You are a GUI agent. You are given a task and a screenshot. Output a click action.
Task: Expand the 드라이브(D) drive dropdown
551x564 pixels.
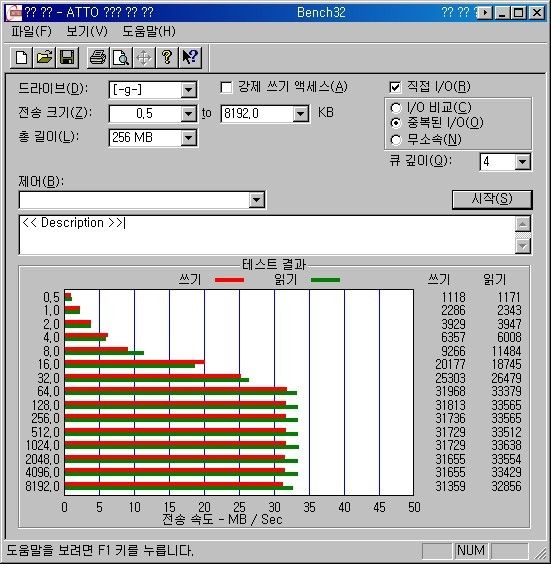pos(189,90)
